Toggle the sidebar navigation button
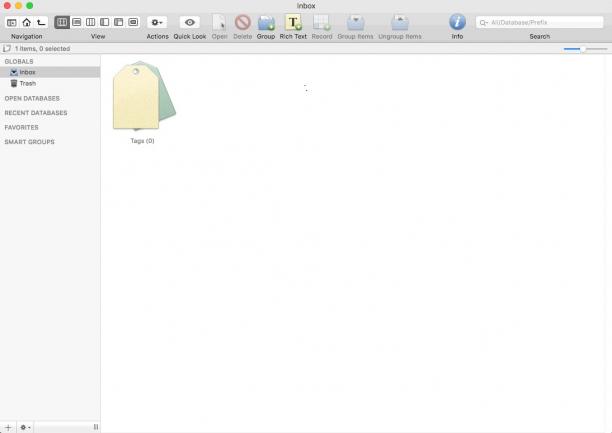 [12, 23]
